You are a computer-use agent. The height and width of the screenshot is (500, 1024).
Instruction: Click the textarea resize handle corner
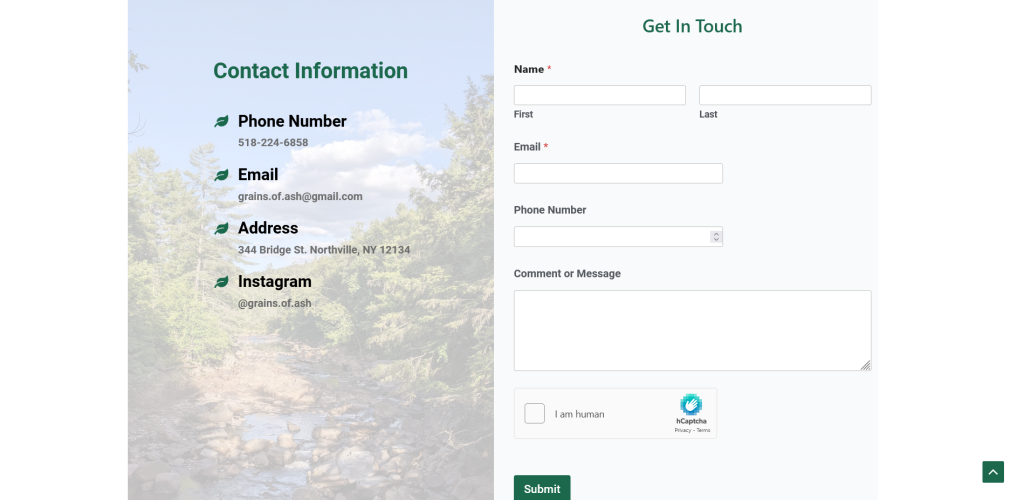pyautogui.click(x=865, y=365)
